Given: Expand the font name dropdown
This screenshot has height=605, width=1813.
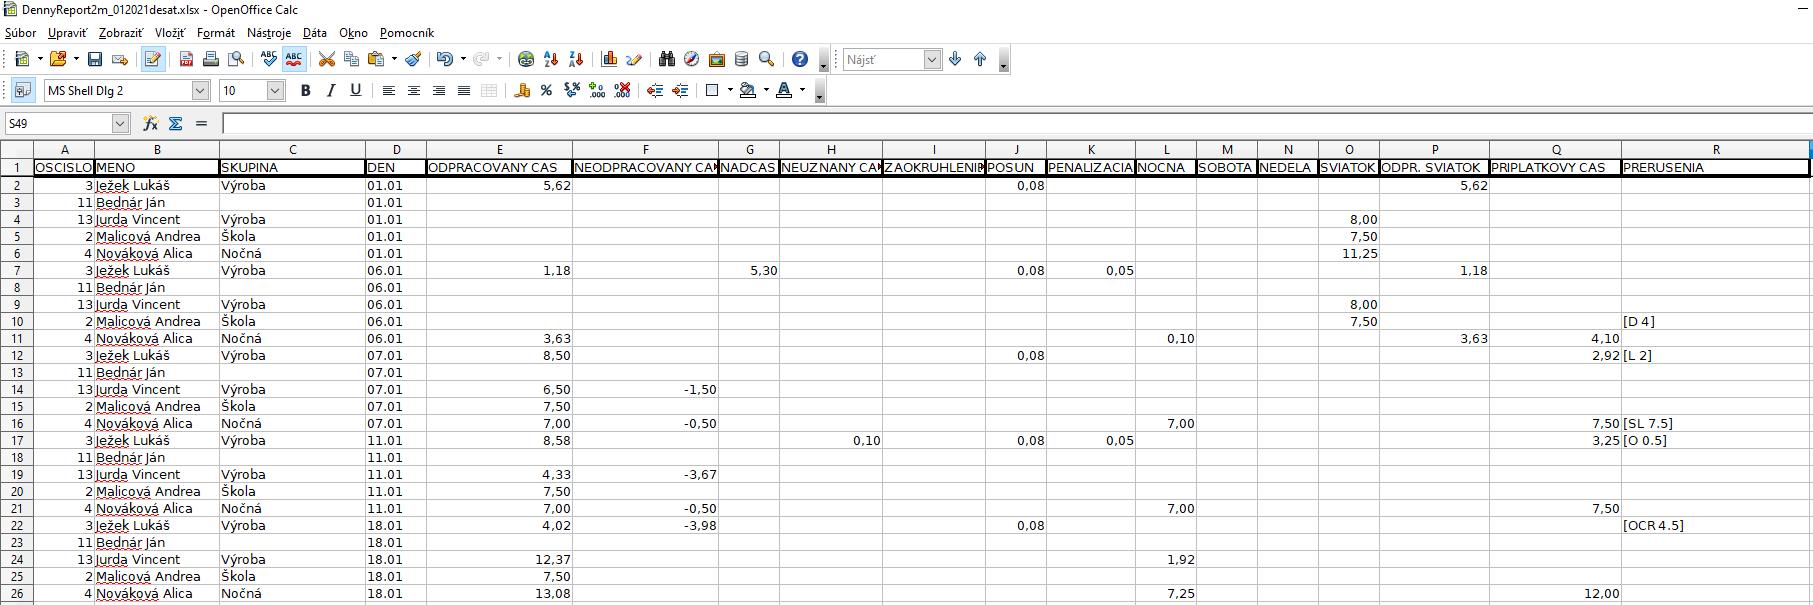Looking at the screenshot, I should click(x=200, y=91).
